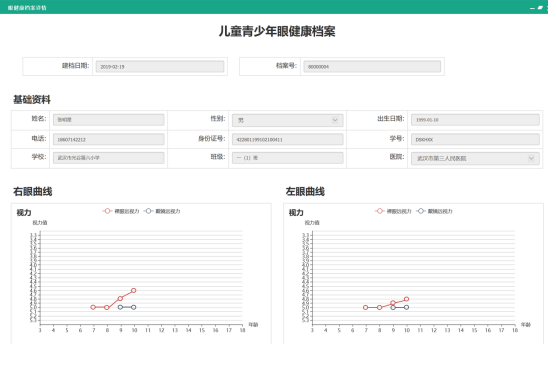The width and height of the screenshot is (557, 367).
Task: Click the 班级 class field
Action: (287, 158)
